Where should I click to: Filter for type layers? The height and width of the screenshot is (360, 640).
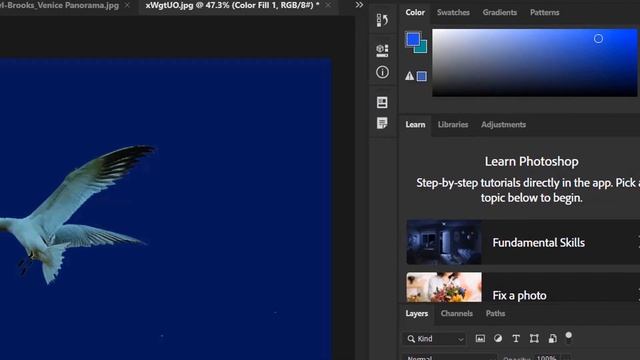pos(516,338)
